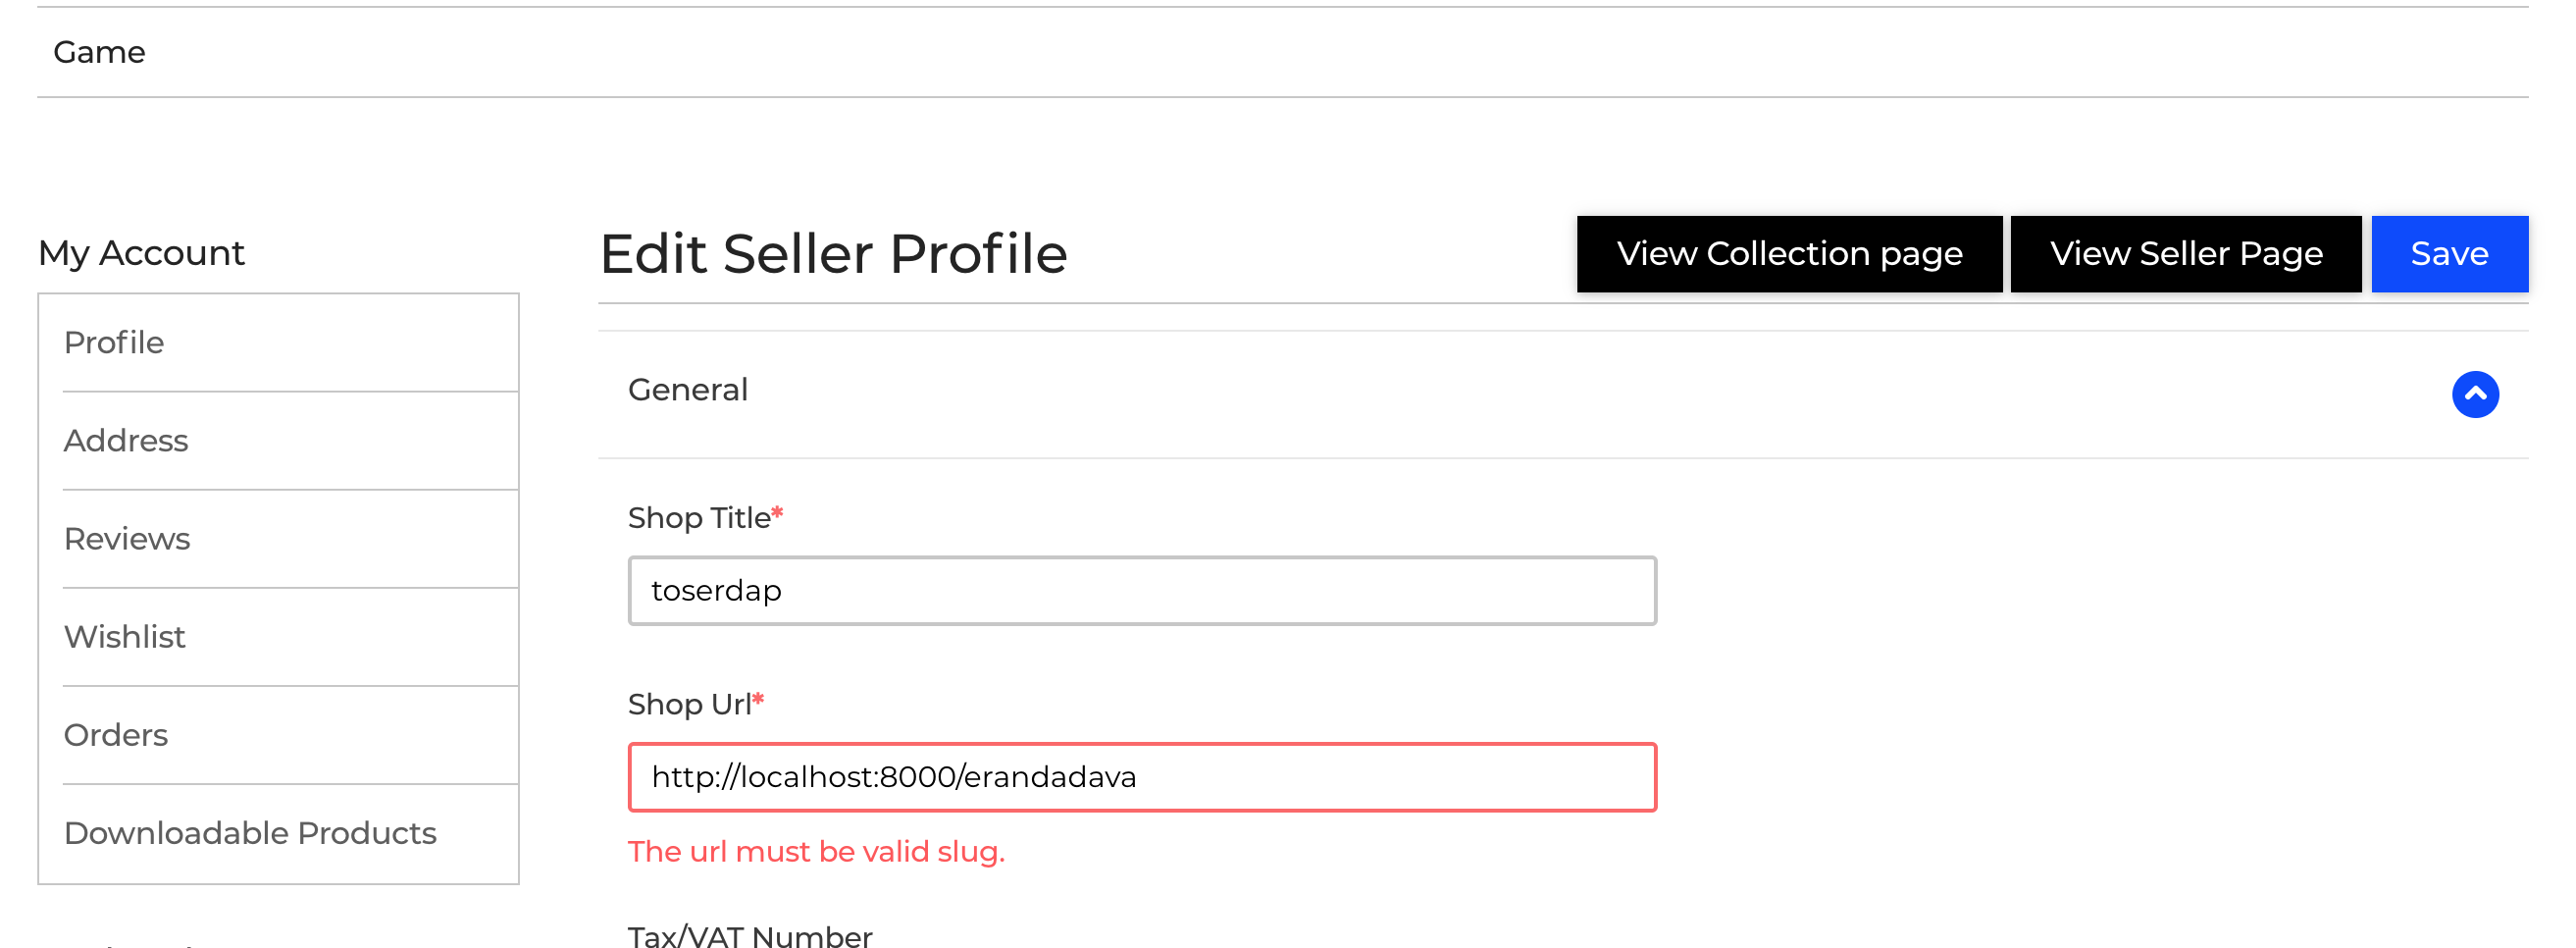This screenshot has width=2576, height=948.
Task: Go to Profile in My Account sidebar
Action: click(x=114, y=343)
